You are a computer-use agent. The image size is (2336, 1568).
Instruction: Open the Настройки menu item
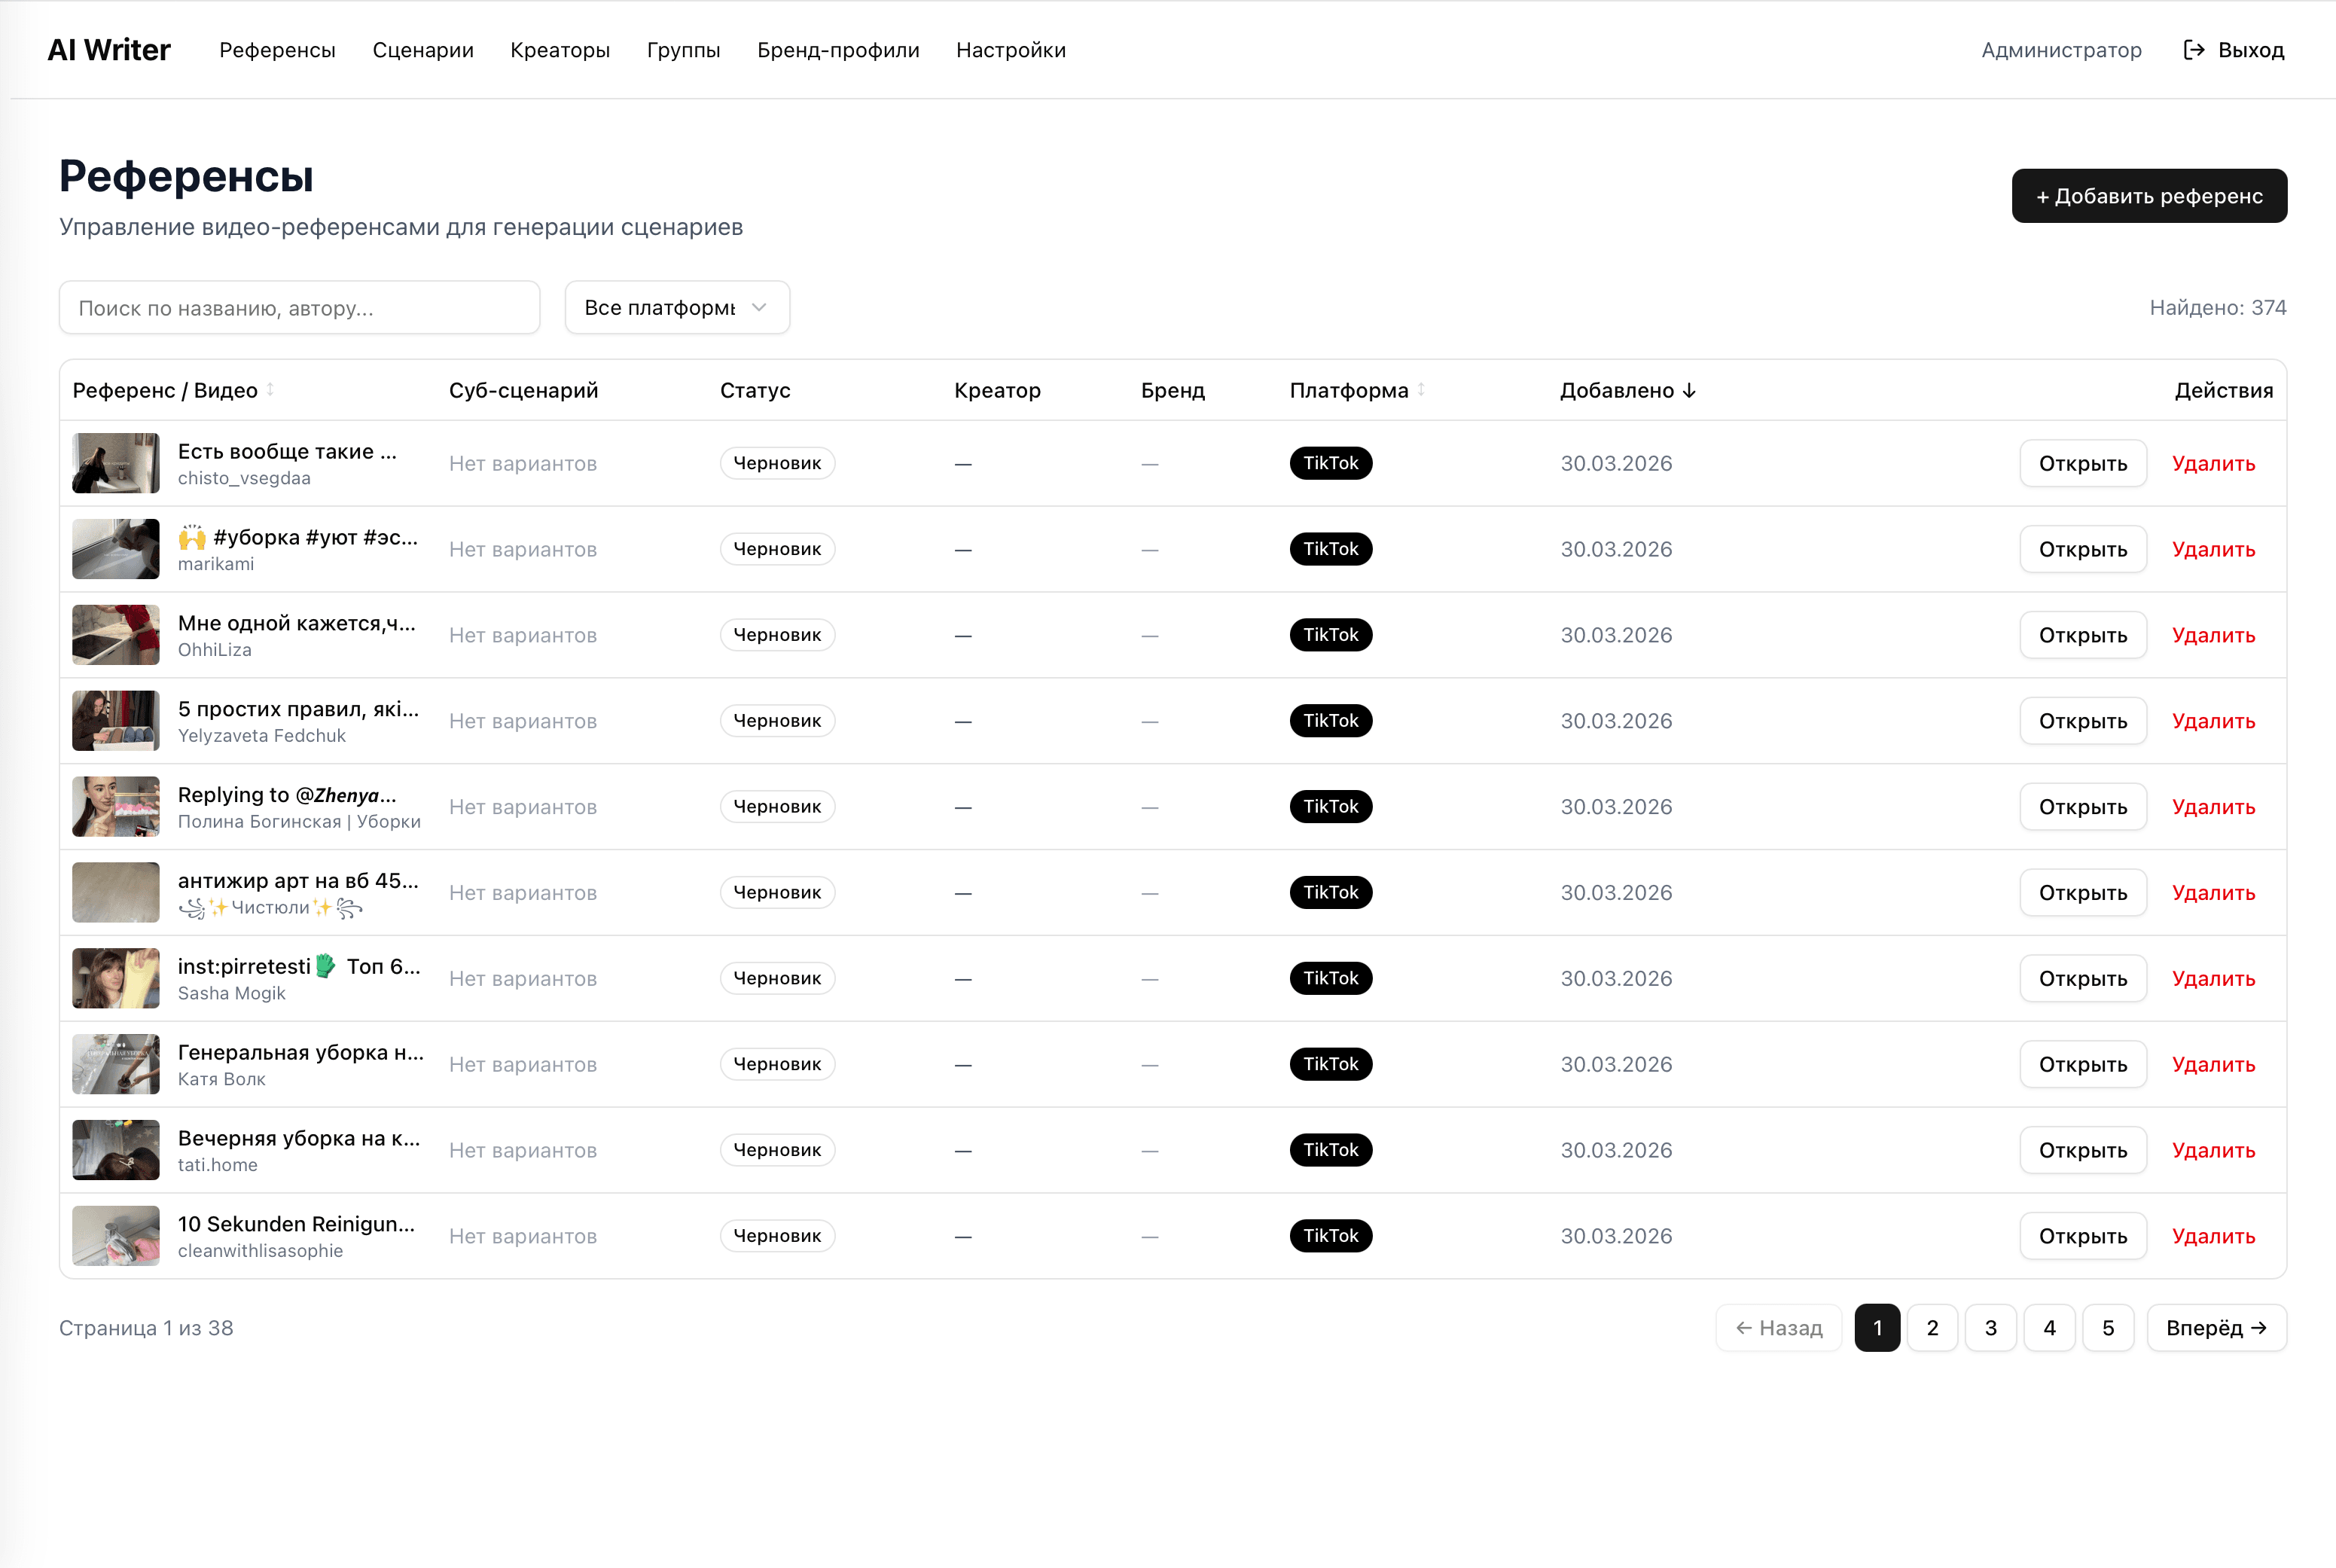click(x=1010, y=50)
